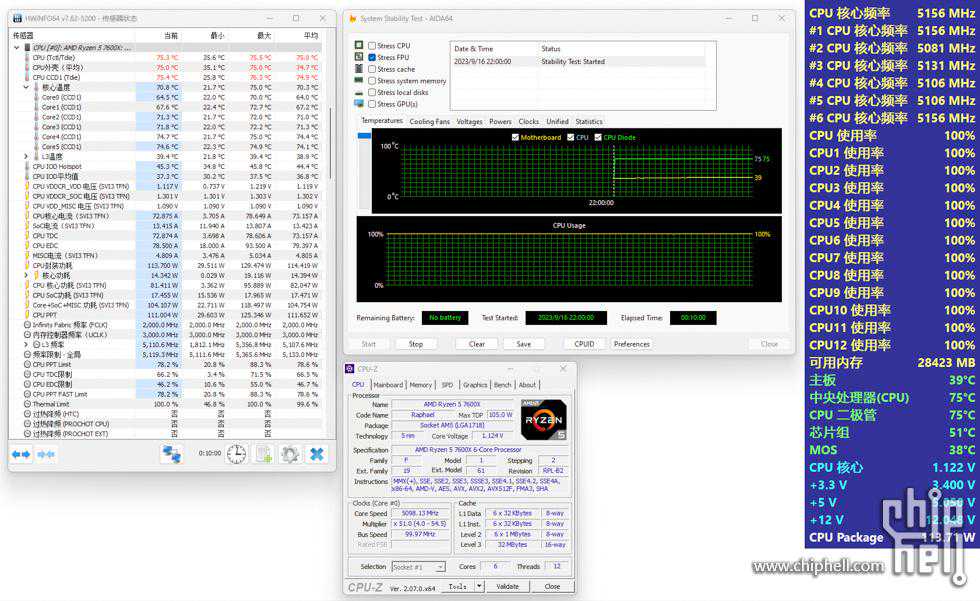Switch to the Cooling Fans tab
This screenshot has width=980, height=601.
point(429,122)
